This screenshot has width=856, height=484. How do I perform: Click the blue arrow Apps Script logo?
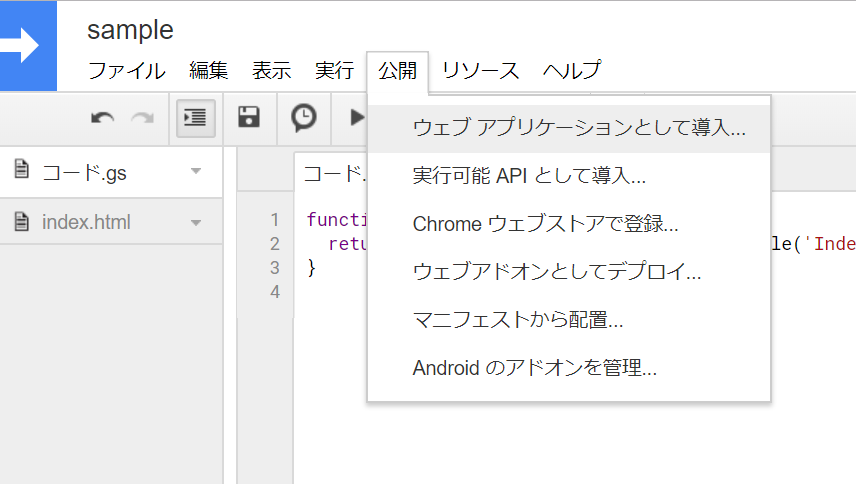click(x=28, y=45)
